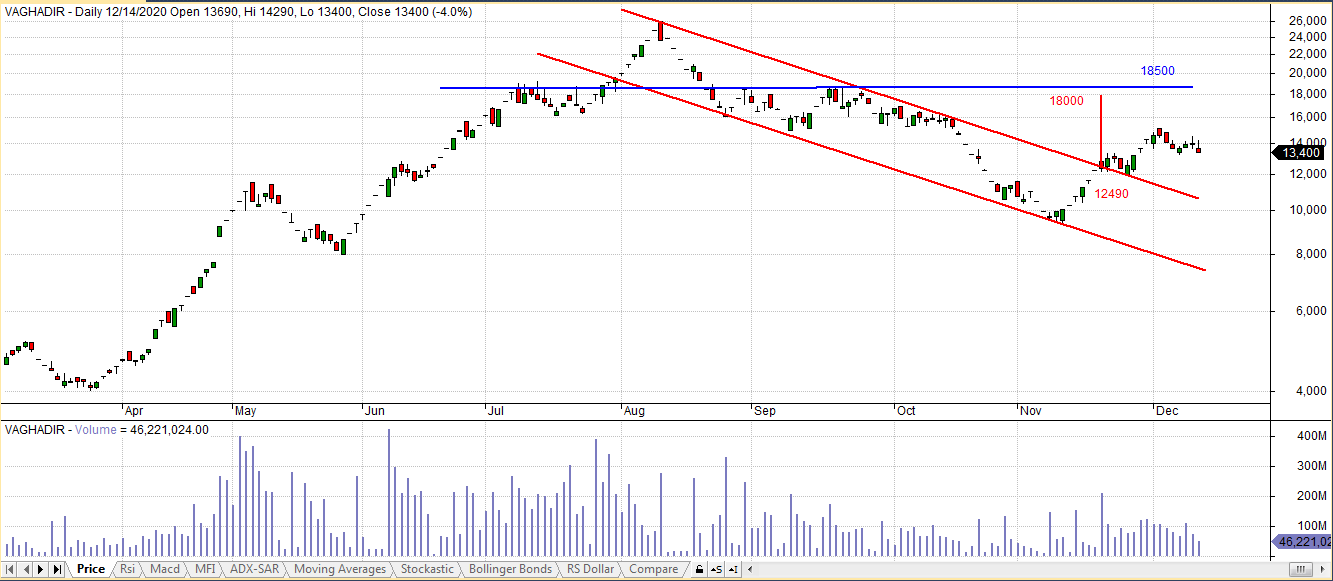1333x581 pixels.
Task: Toggle the chart lock padlock icon
Action: point(699,569)
